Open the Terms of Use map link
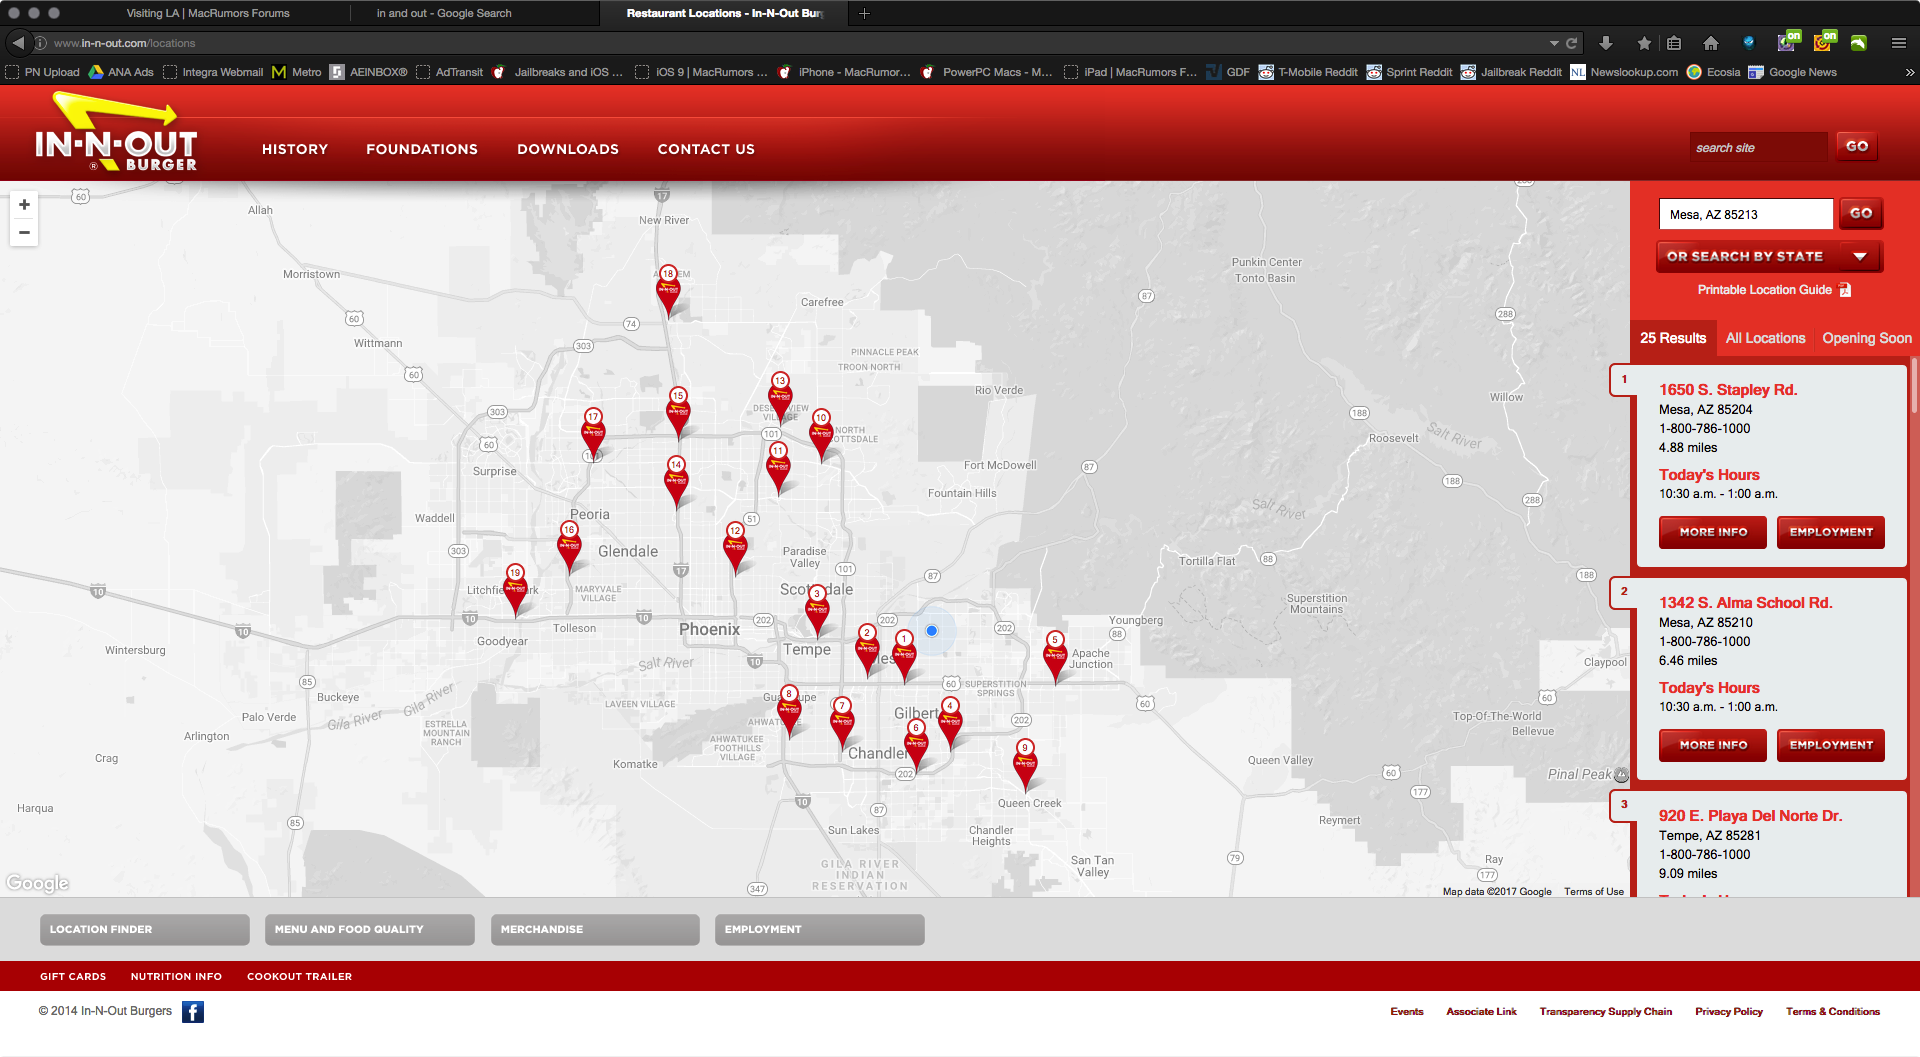1920x1057 pixels. pos(1594,892)
